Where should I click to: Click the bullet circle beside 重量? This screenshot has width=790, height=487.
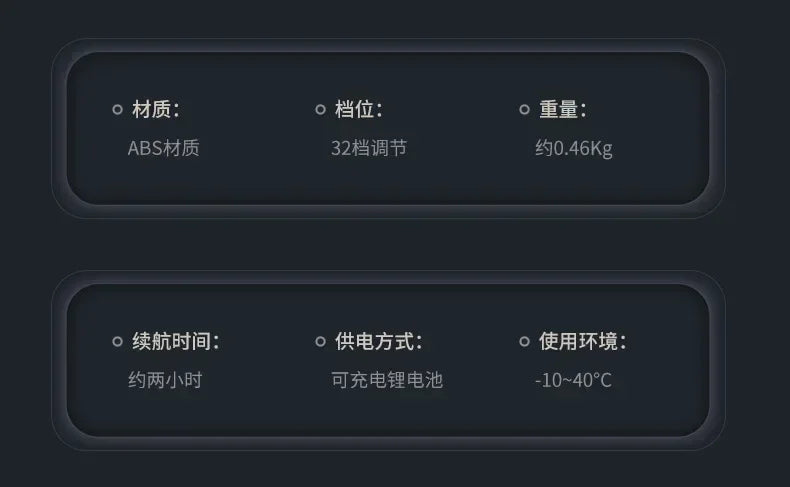(x=525, y=110)
